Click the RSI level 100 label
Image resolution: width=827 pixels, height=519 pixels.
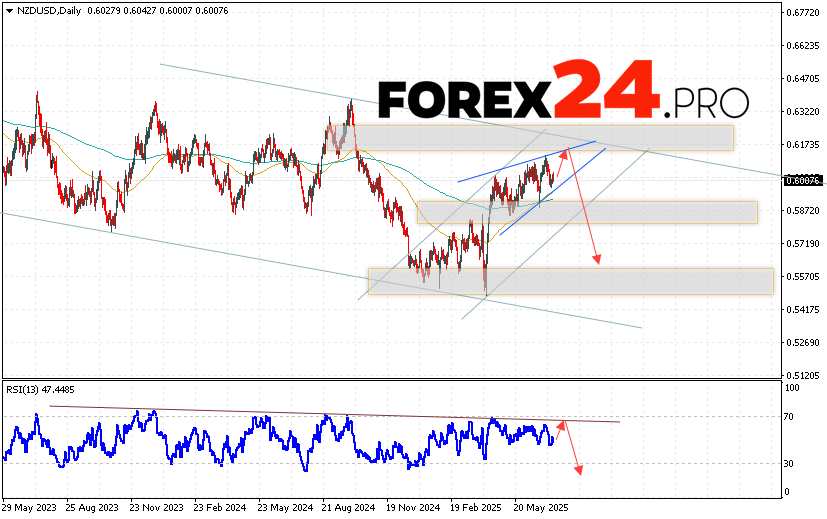[792, 387]
